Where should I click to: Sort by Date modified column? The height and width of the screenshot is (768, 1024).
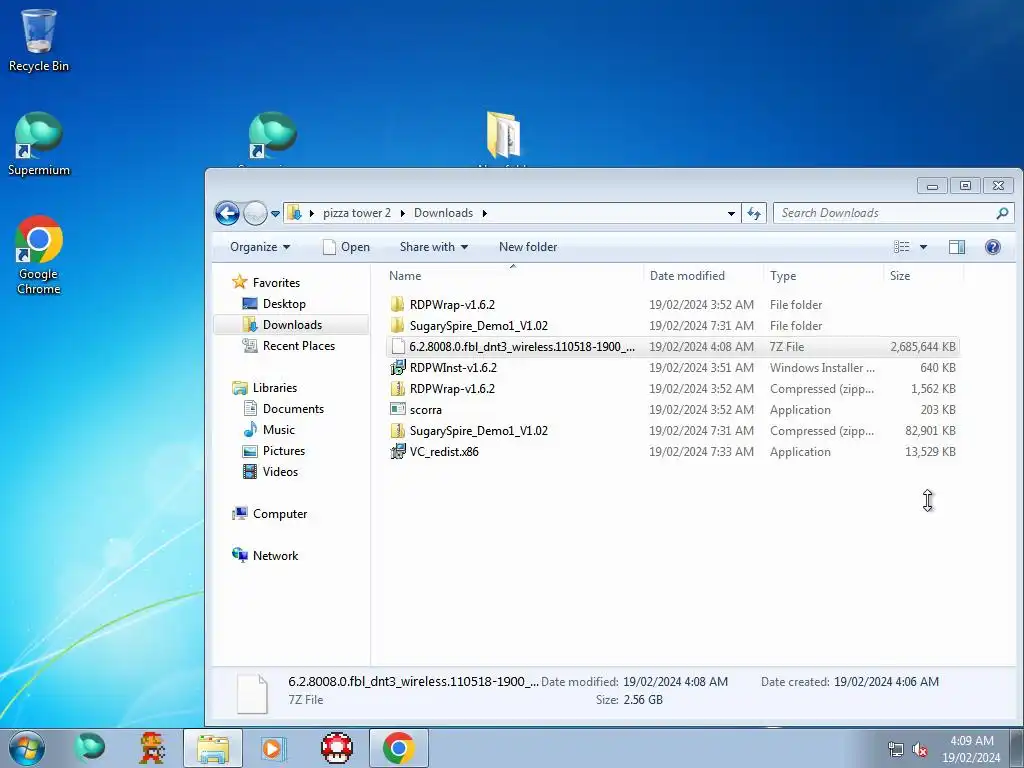point(703,276)
